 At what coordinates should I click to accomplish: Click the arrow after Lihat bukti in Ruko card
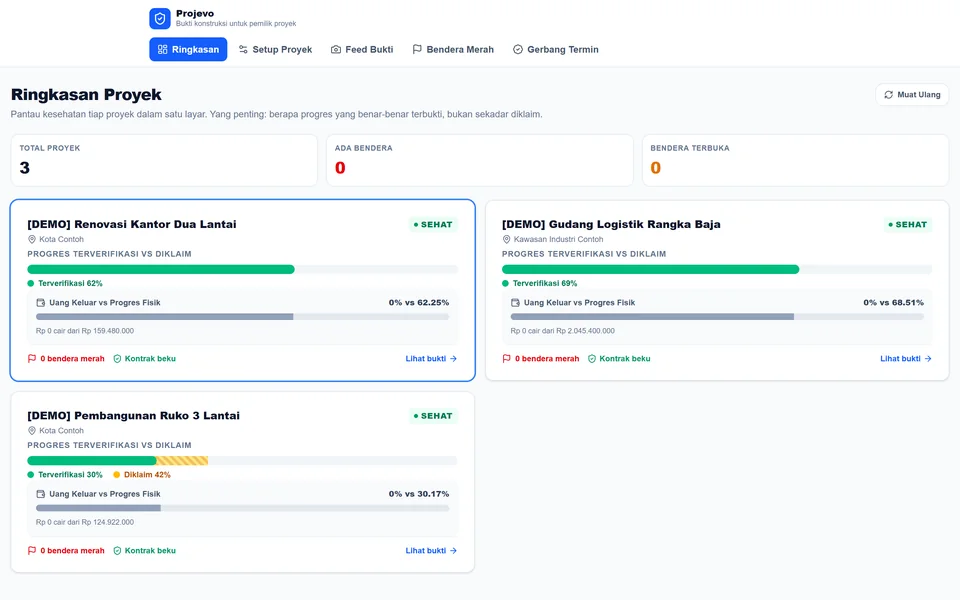point(453,550)
